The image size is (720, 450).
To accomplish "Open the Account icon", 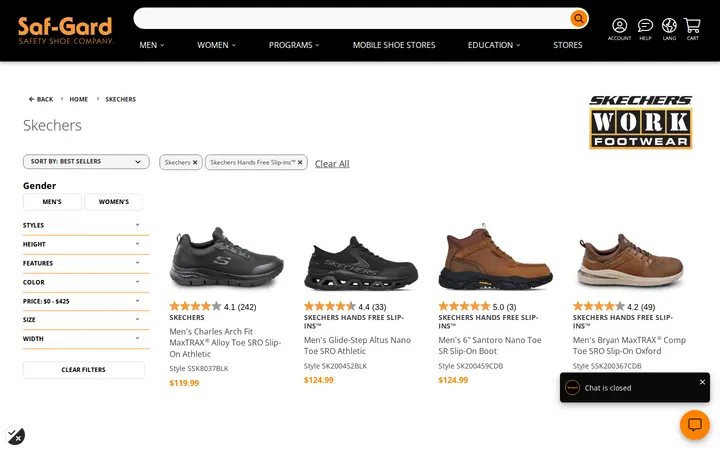I will (x=619, y=29).
